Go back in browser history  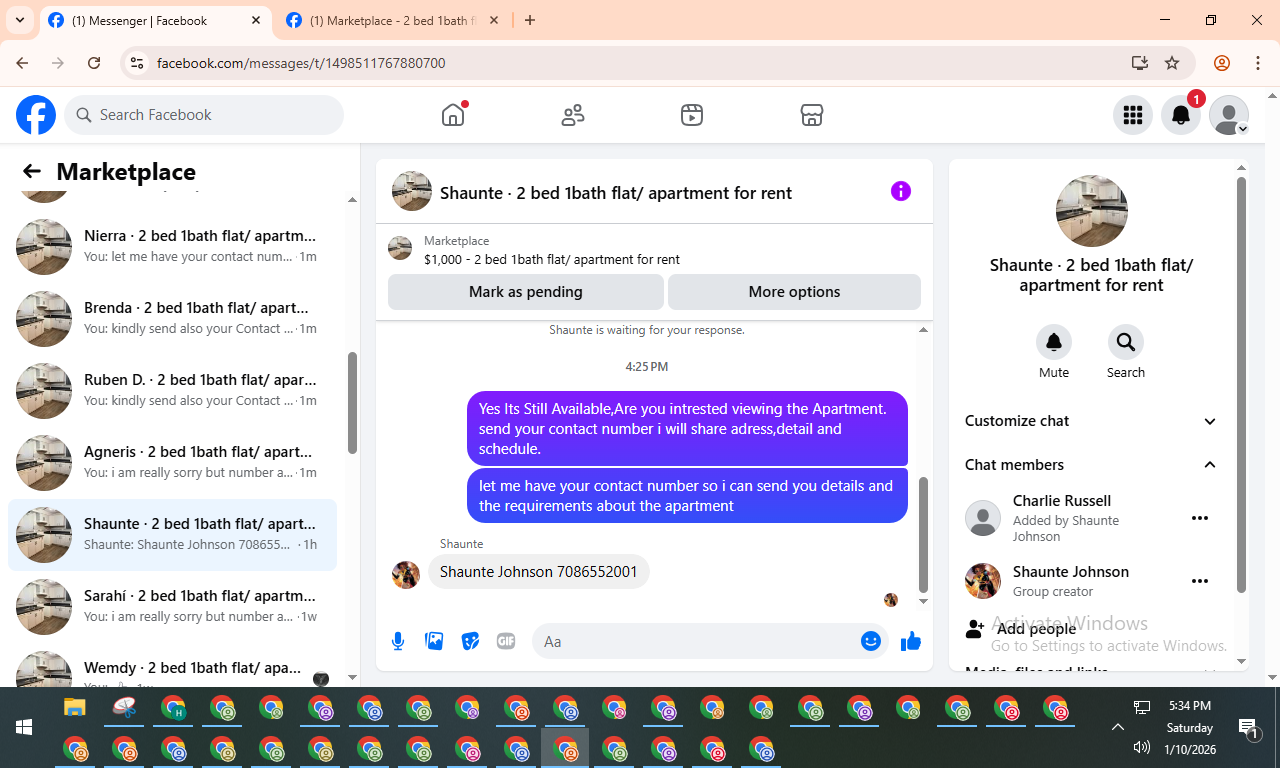tap(22, 63)
